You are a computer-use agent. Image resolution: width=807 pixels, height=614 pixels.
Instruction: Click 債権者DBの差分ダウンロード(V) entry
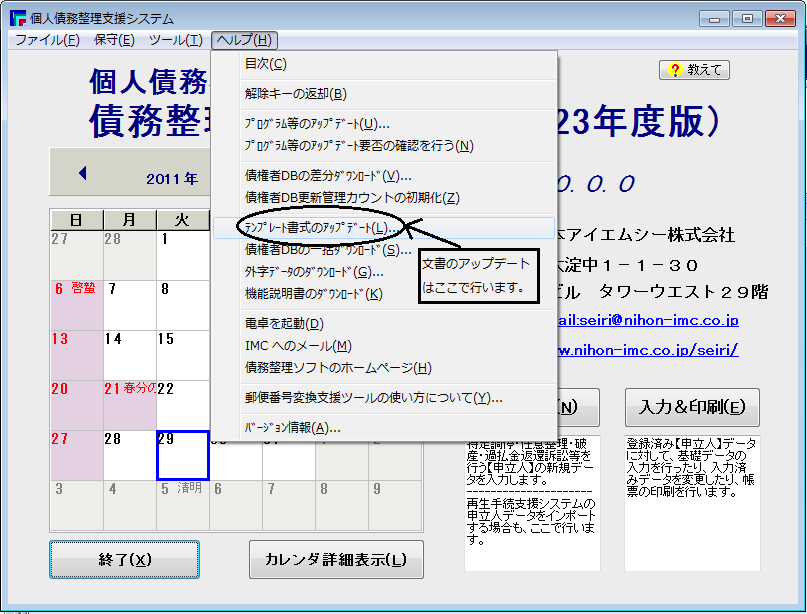click(328, 176)
